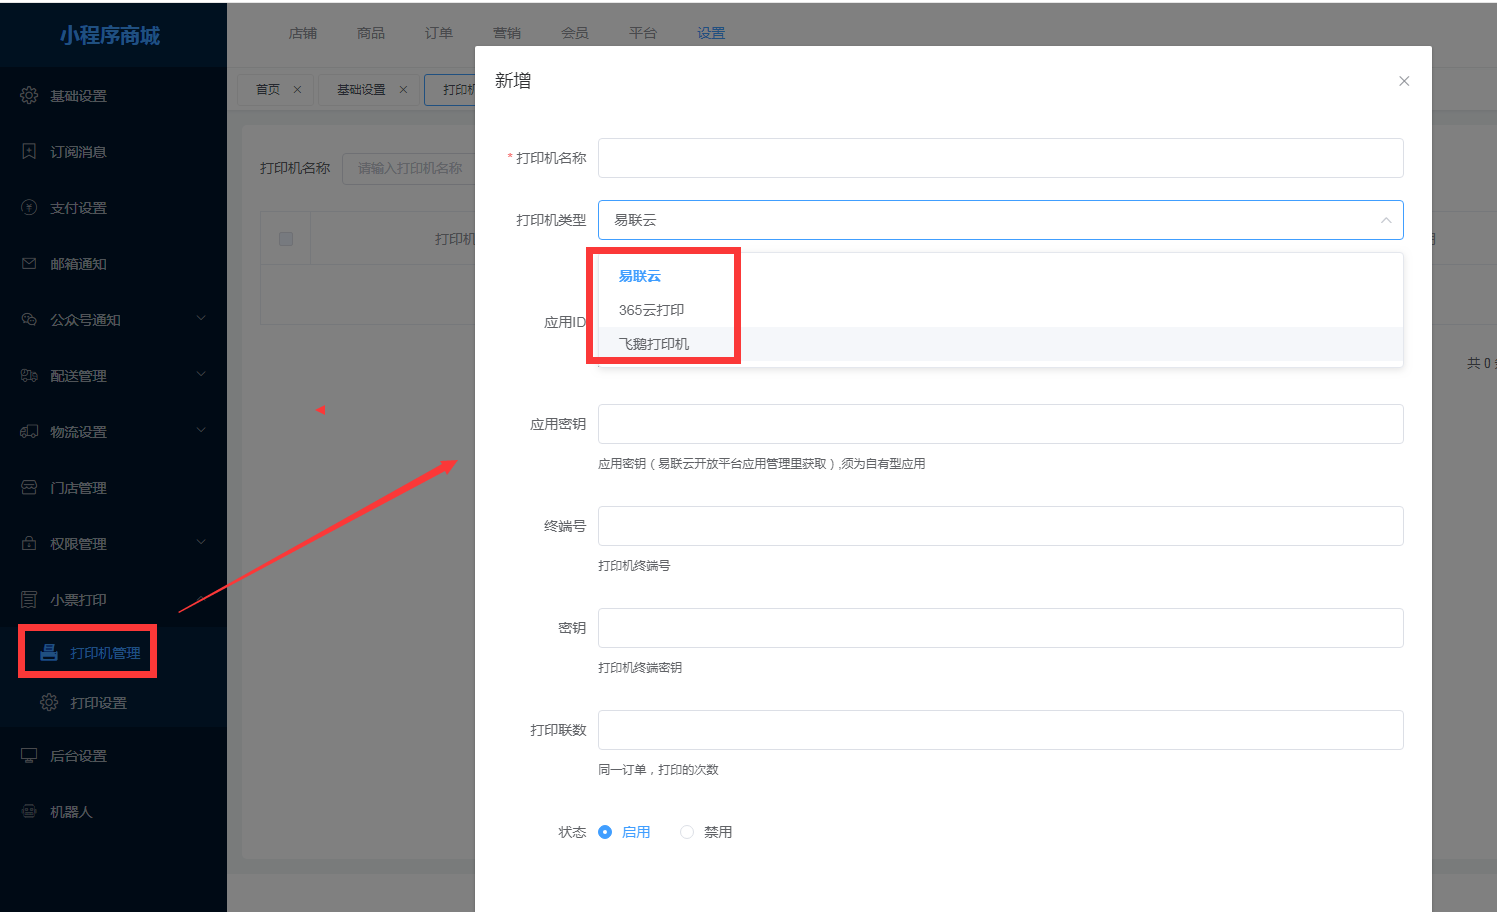Close the 首页 tab using its X
The image size is (1497, 912).
tap(297, 89)
